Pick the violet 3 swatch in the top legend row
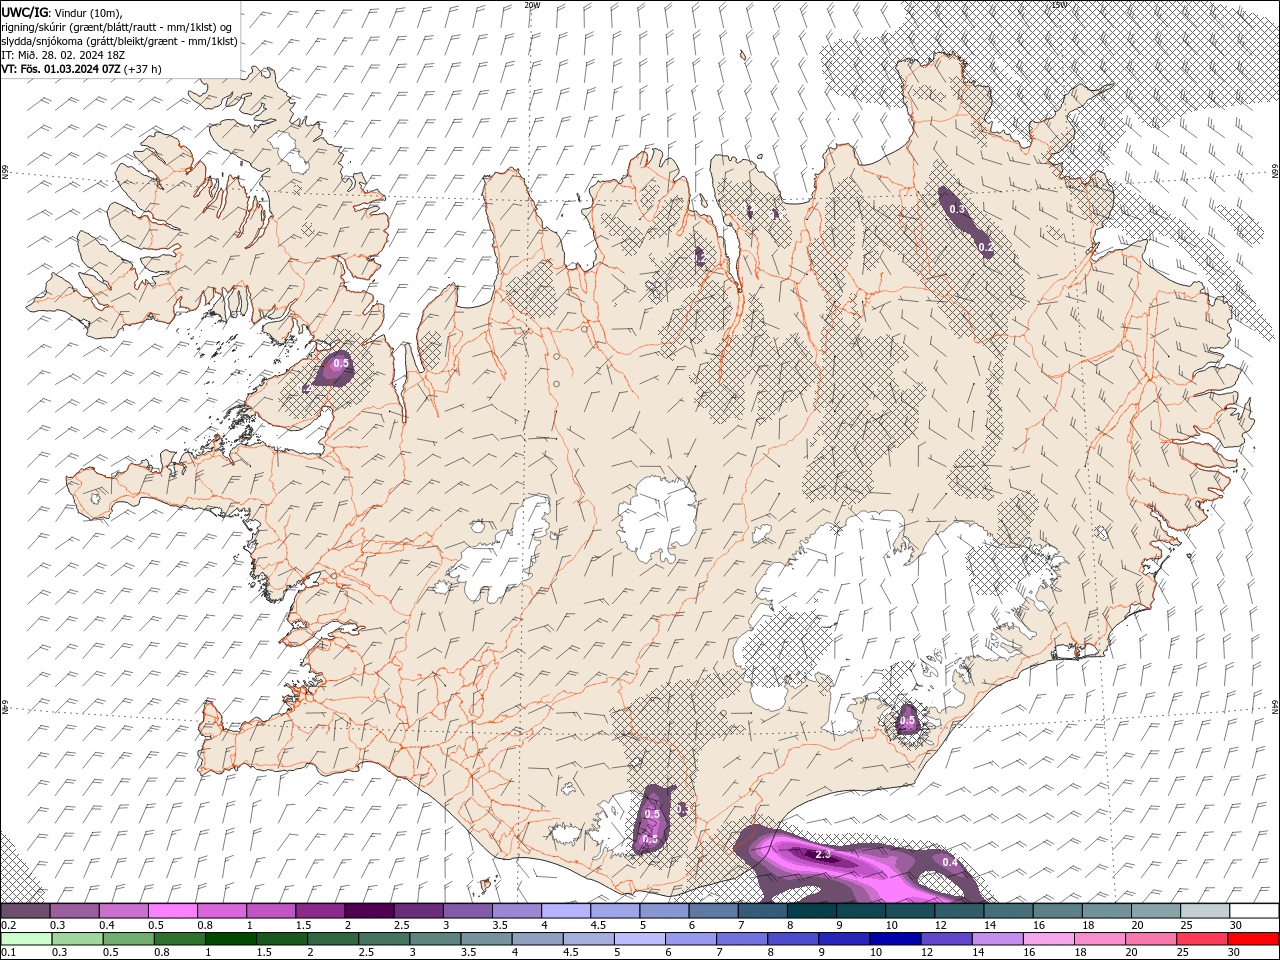The height and width of the screenshot is (960, 1280). pos(467,911)
